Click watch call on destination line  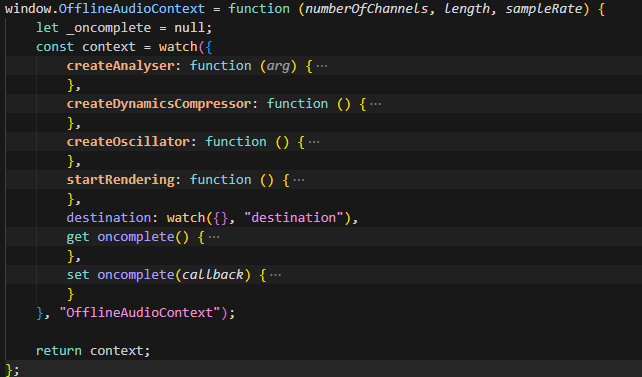pyautogui.click(x=186, y=218)
